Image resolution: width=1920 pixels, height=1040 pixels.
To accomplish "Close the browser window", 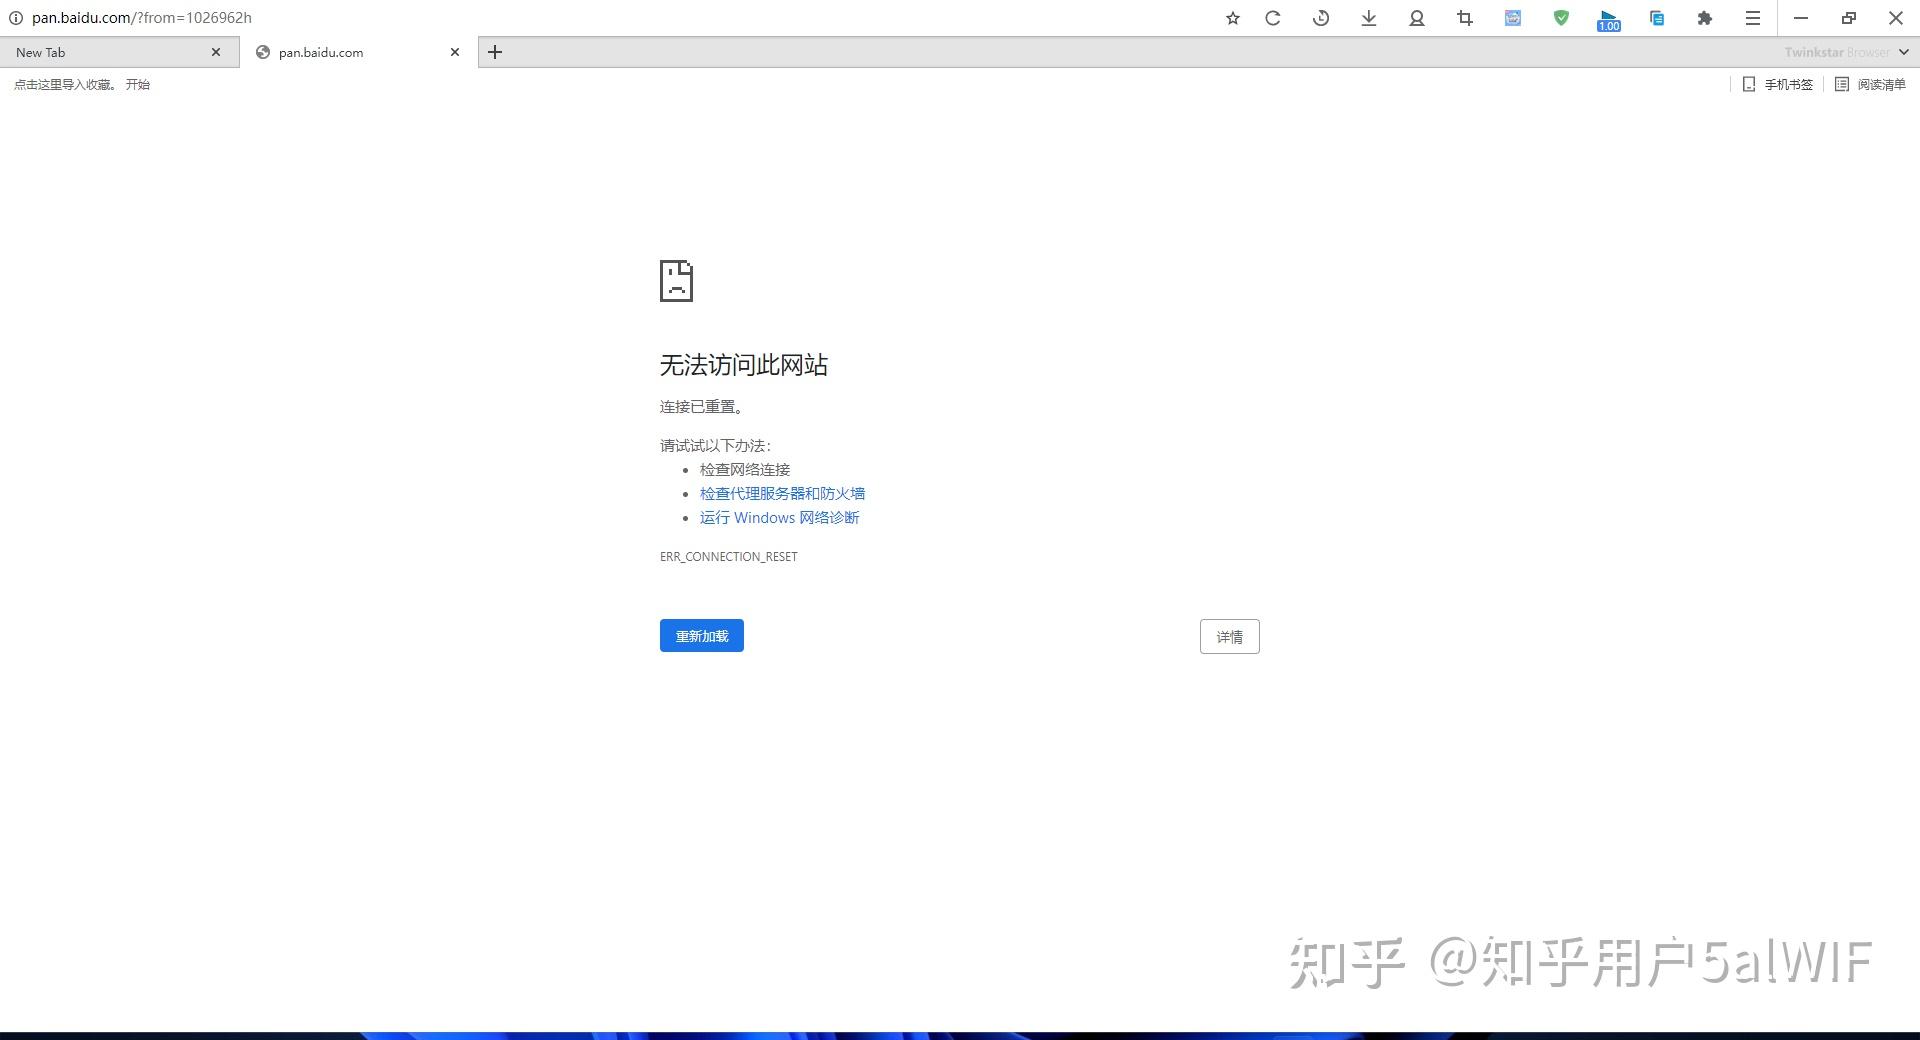I will click(x=1896, y=18).
